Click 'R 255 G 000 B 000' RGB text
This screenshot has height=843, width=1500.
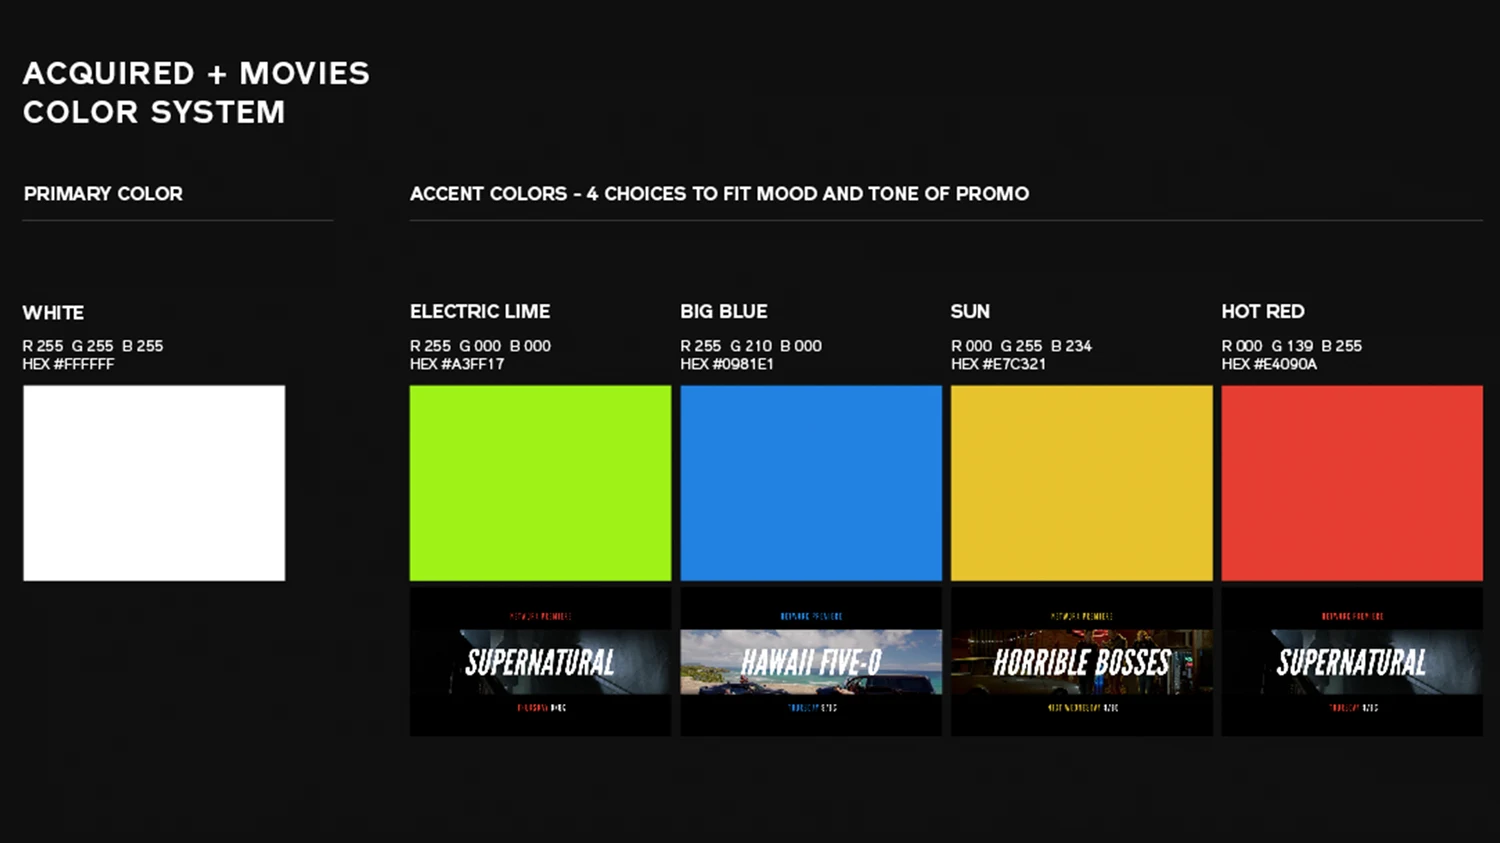tap(480, 346)
